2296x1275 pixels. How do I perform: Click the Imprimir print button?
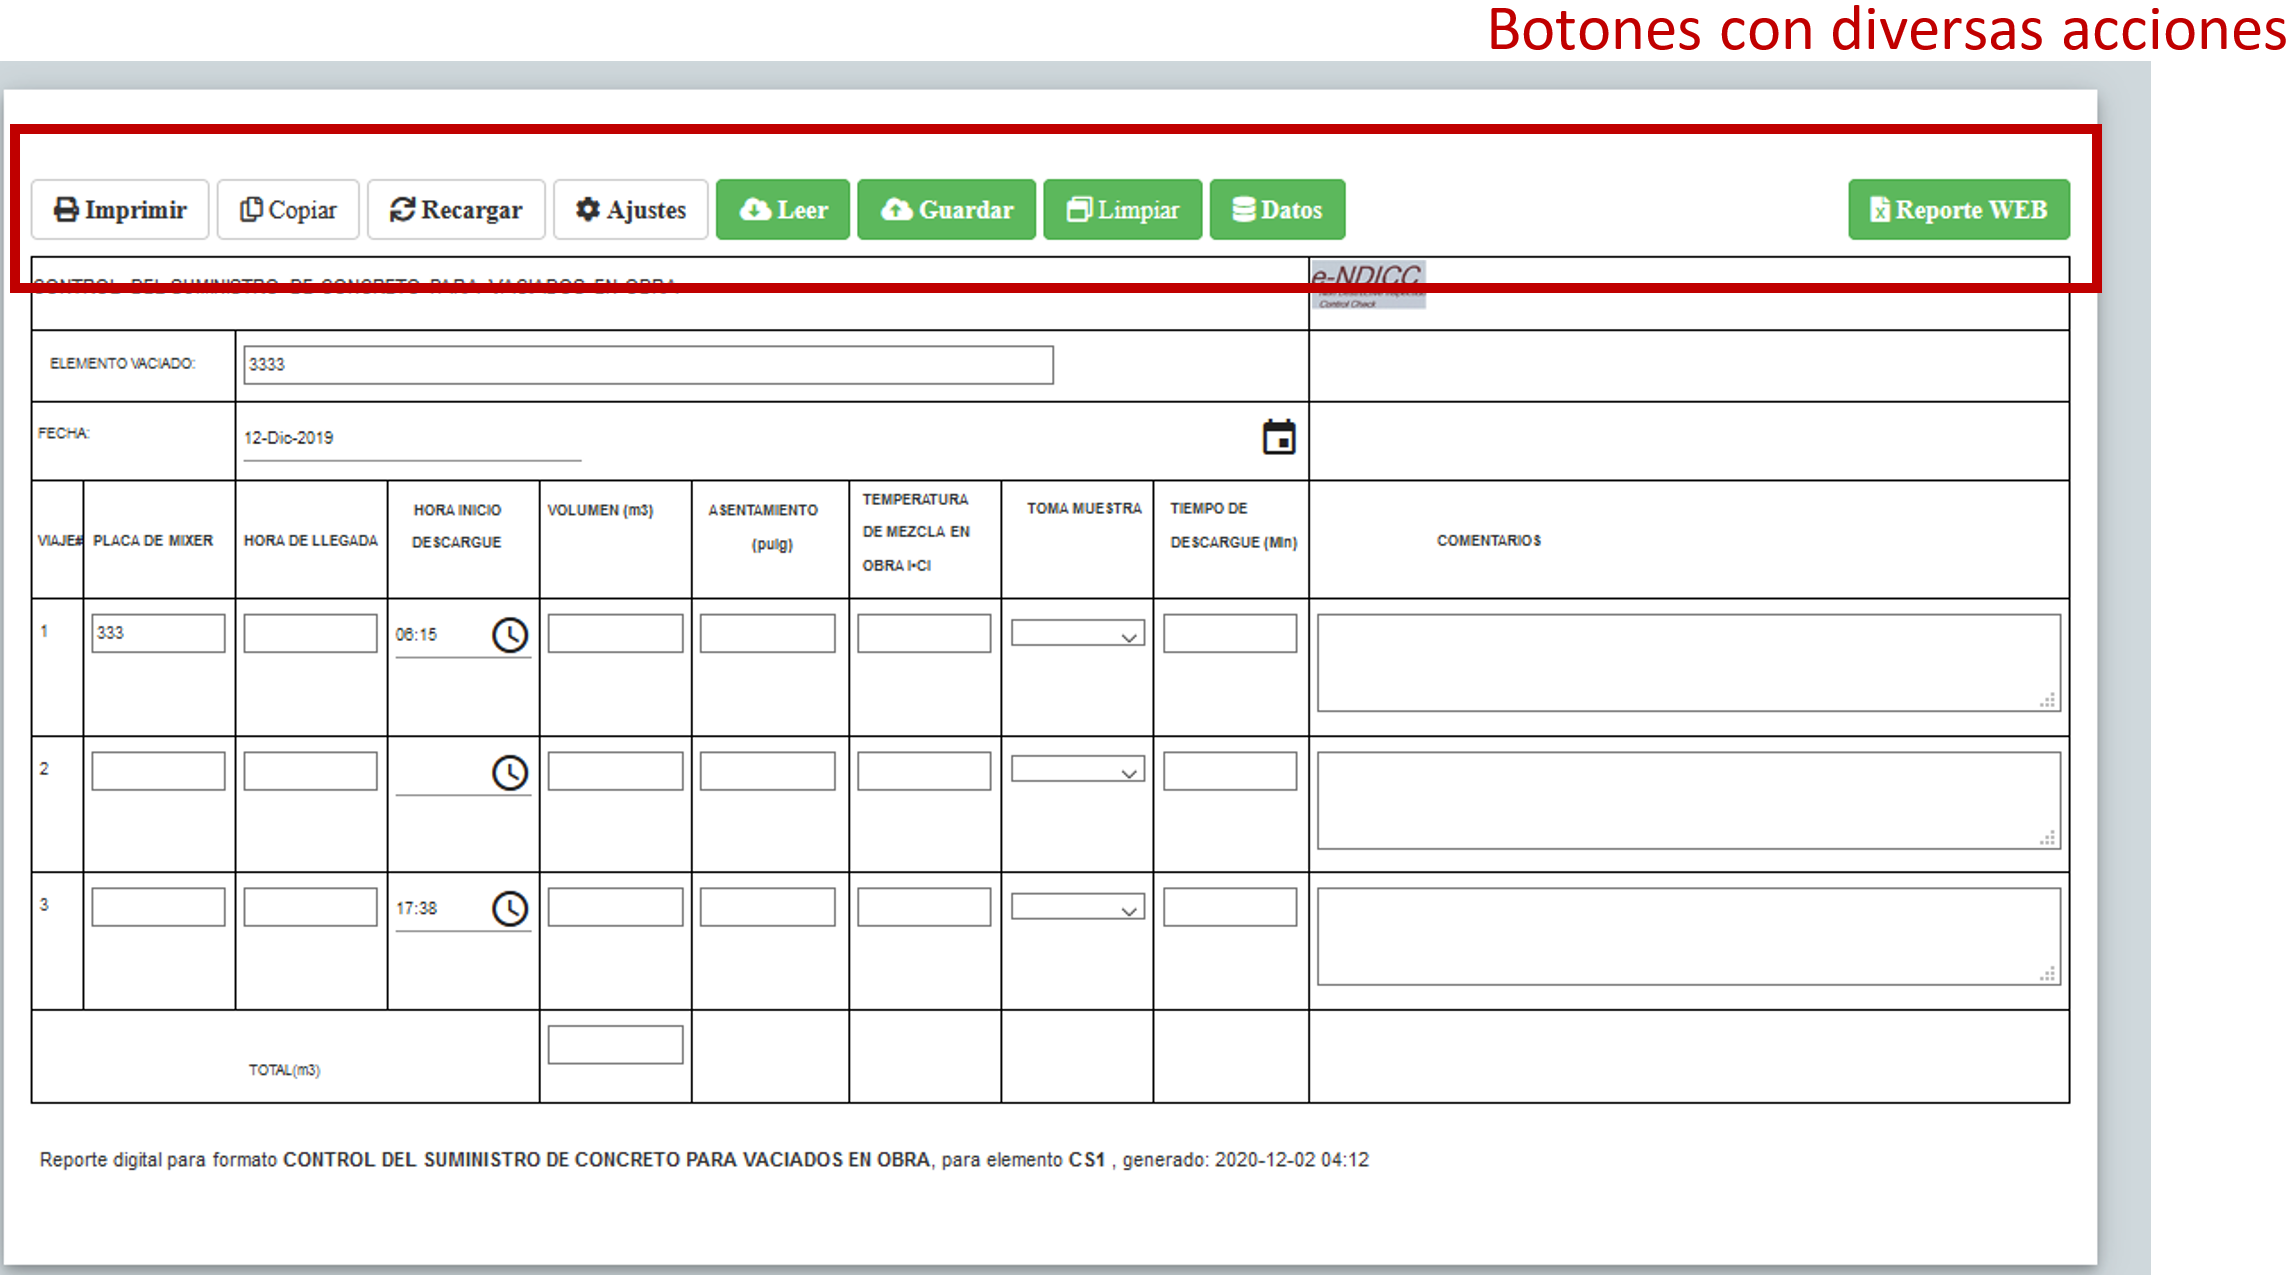click(x=120, y=210)
